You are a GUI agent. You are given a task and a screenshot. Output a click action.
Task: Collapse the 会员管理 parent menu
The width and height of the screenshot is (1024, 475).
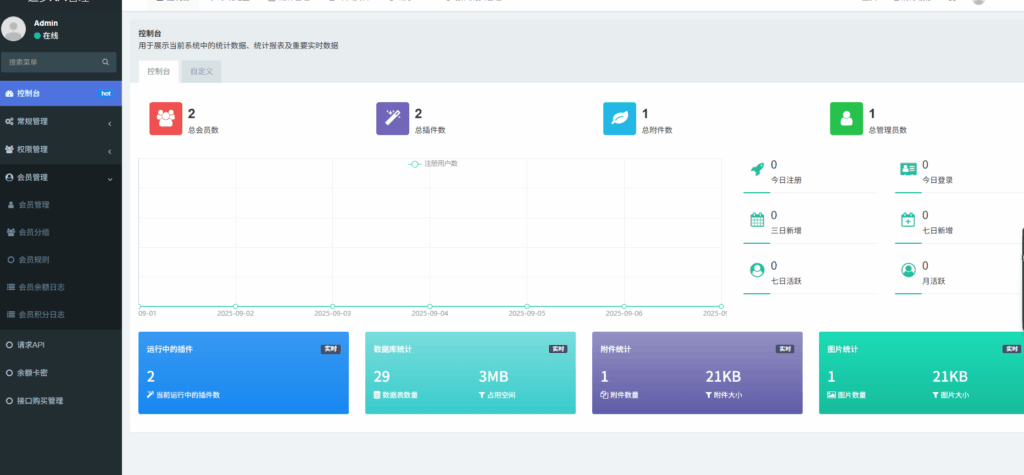[60, 177]
